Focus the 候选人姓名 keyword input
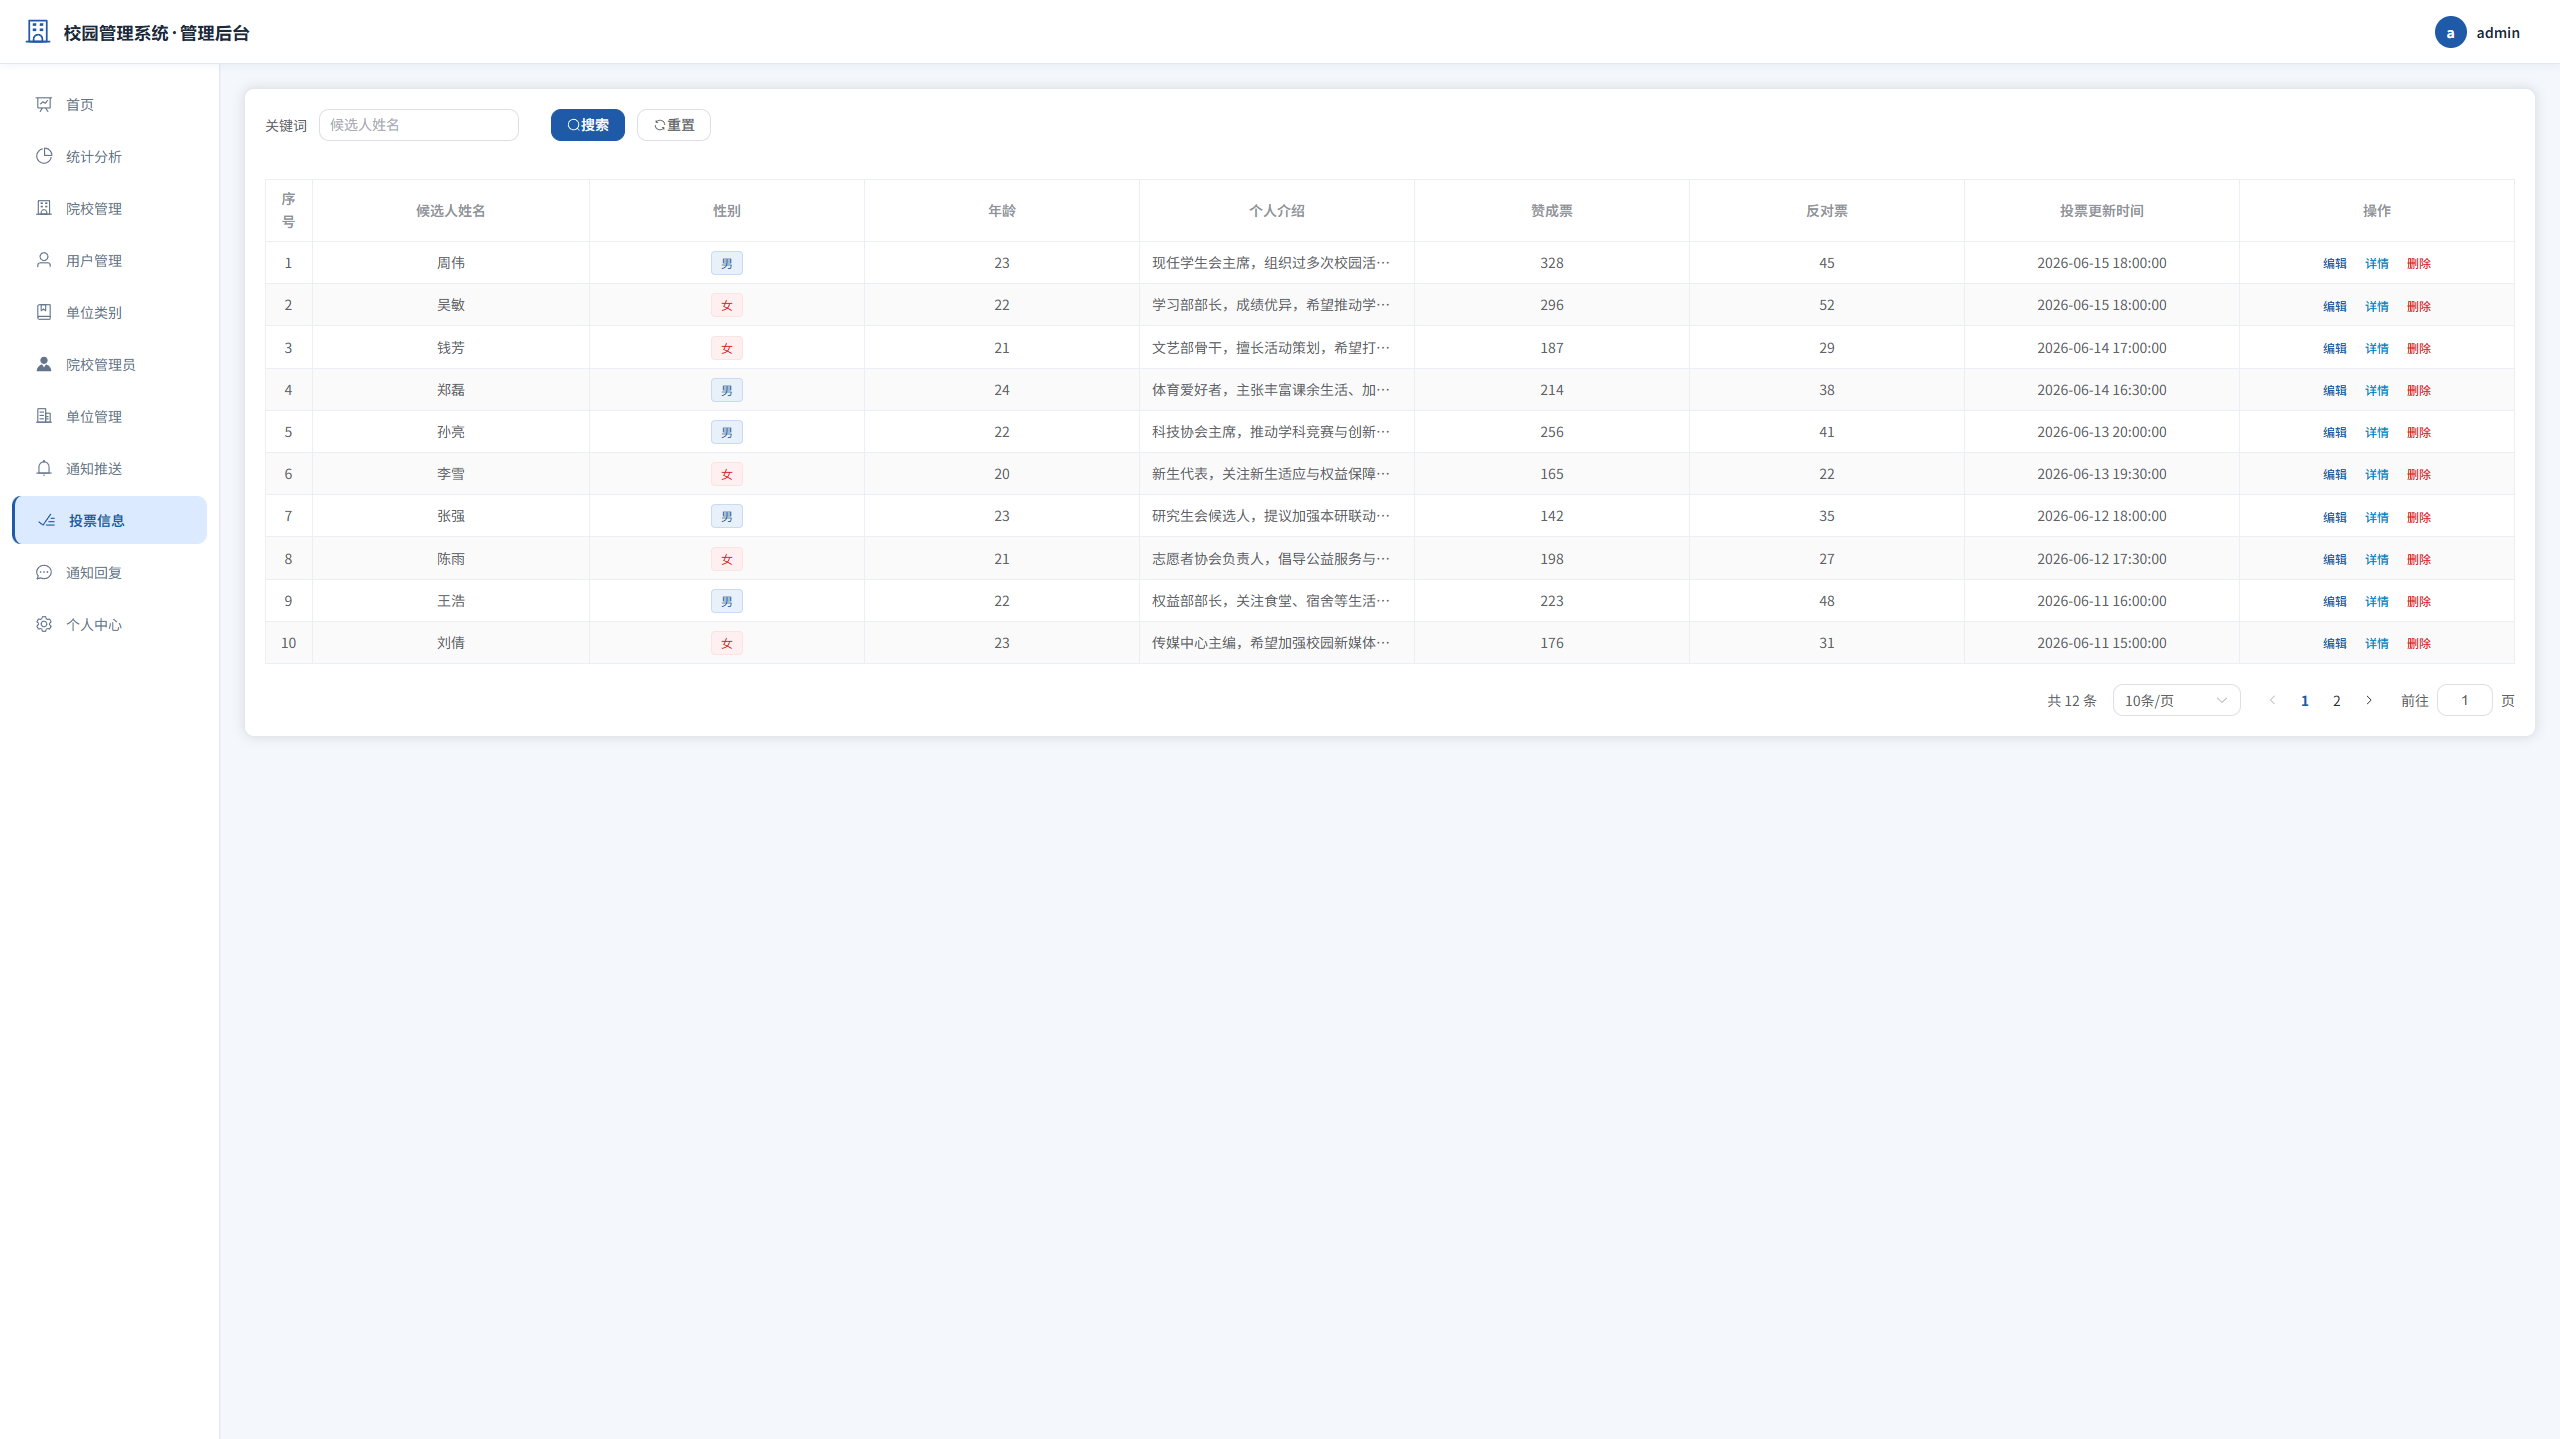 click(x=419, y=125)
